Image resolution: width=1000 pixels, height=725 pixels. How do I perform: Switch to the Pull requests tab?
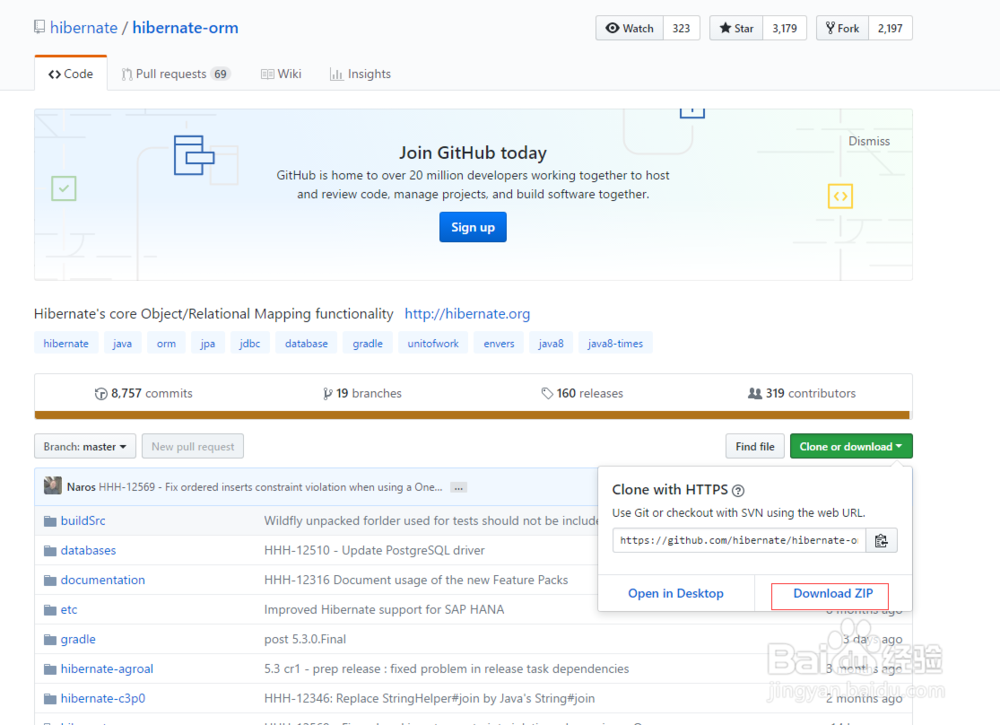click(176, 74)
